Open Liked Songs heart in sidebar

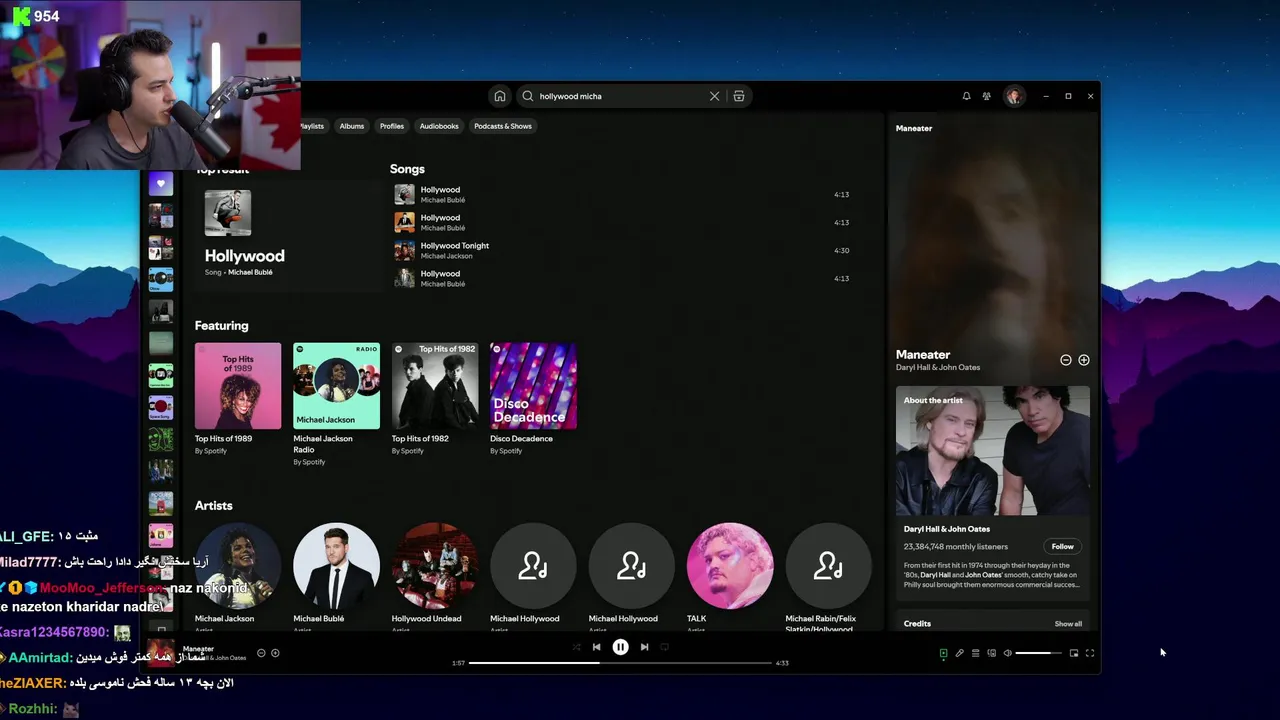[161, 184]
